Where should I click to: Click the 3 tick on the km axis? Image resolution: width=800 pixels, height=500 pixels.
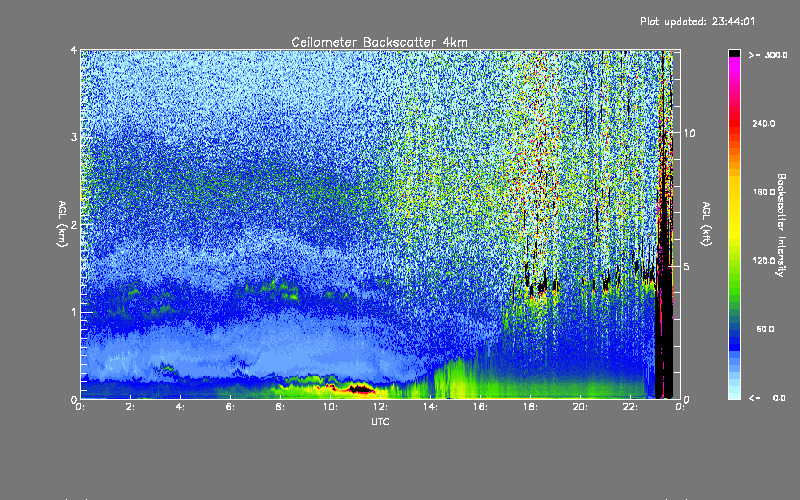coord(74,137)
